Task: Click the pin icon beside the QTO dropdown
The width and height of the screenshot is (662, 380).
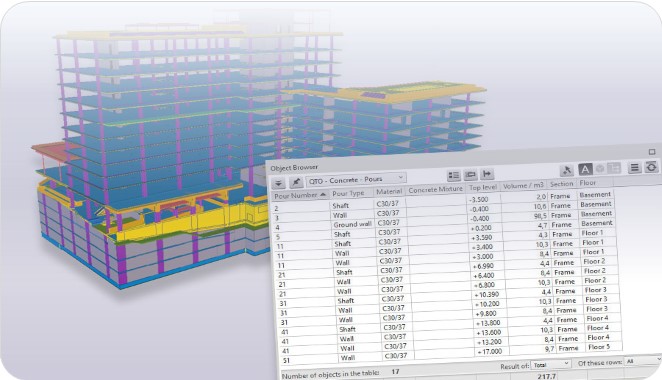Action: [296, 182]
